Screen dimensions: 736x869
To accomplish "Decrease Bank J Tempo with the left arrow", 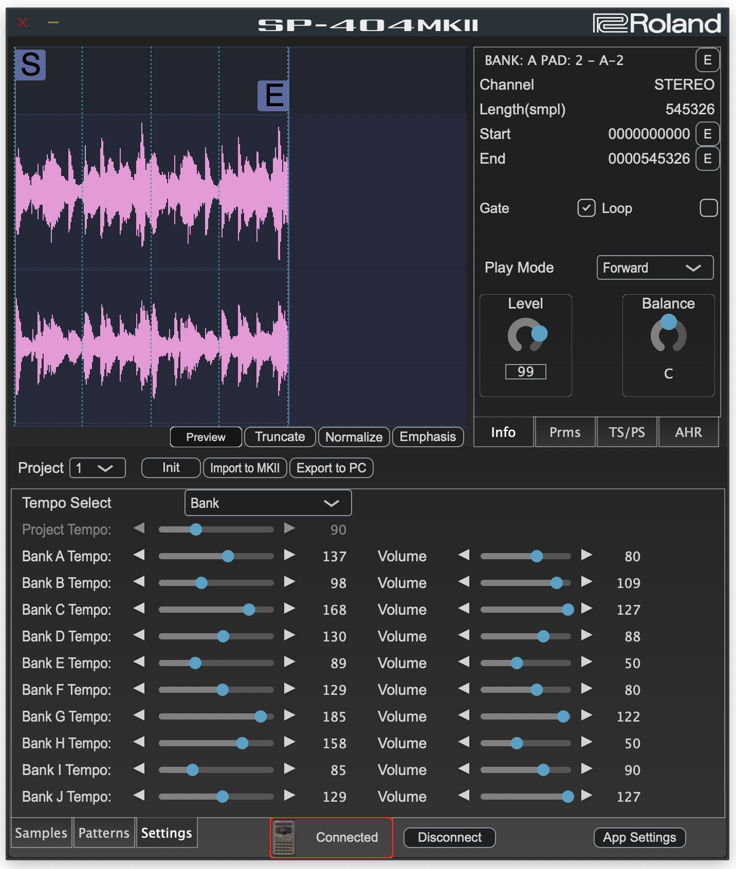I will tap(140, 795).
